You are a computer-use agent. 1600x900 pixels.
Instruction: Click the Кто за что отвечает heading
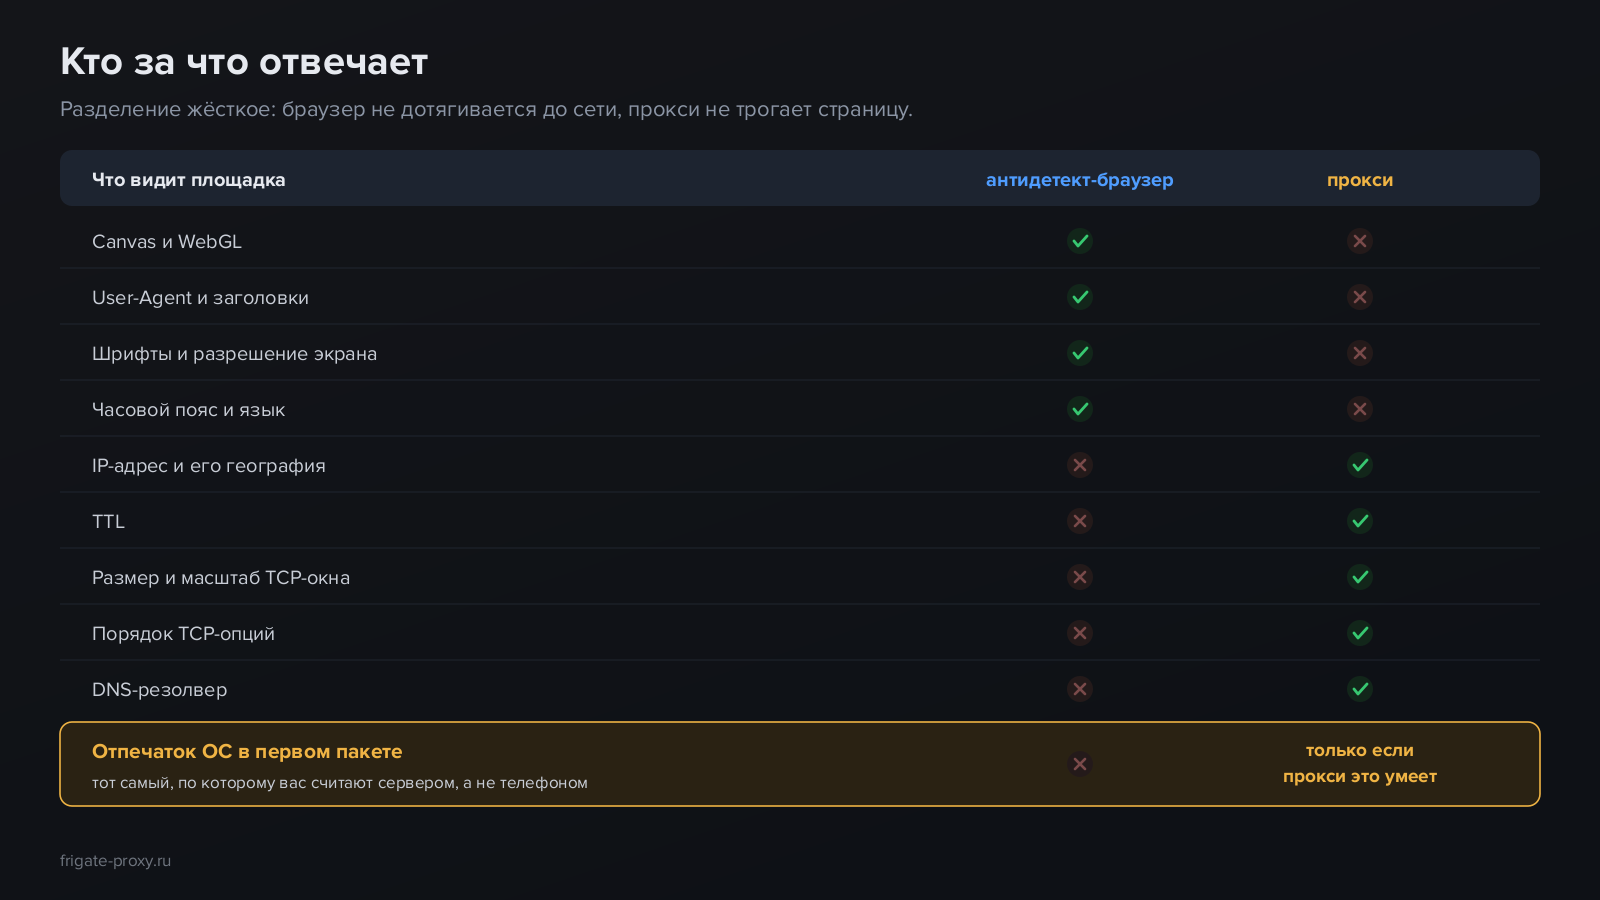click(244, 62)
